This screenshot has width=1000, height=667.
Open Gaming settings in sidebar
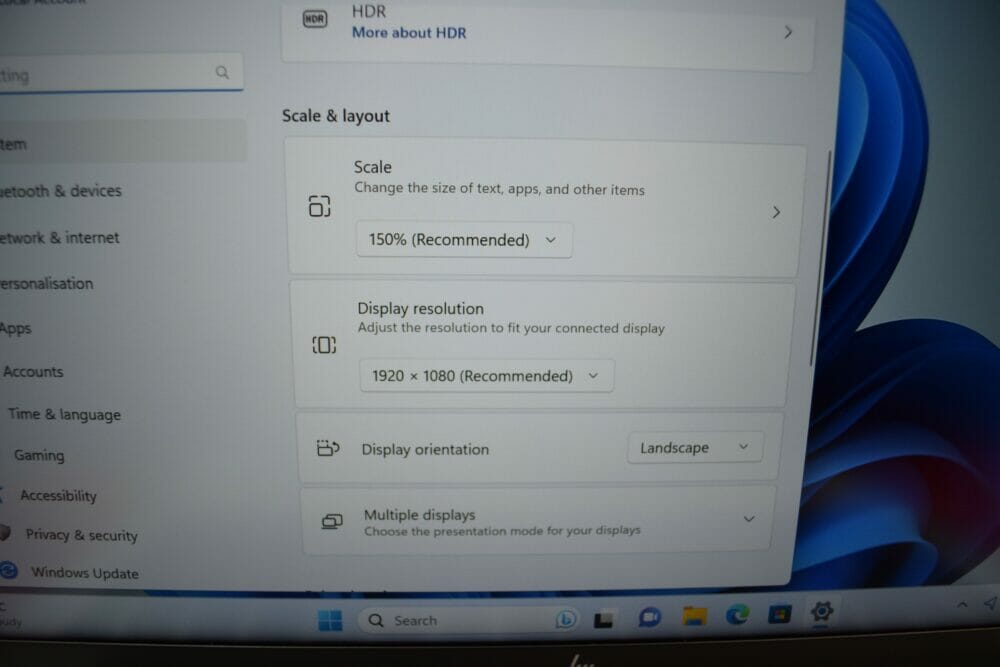coord(39,455)
